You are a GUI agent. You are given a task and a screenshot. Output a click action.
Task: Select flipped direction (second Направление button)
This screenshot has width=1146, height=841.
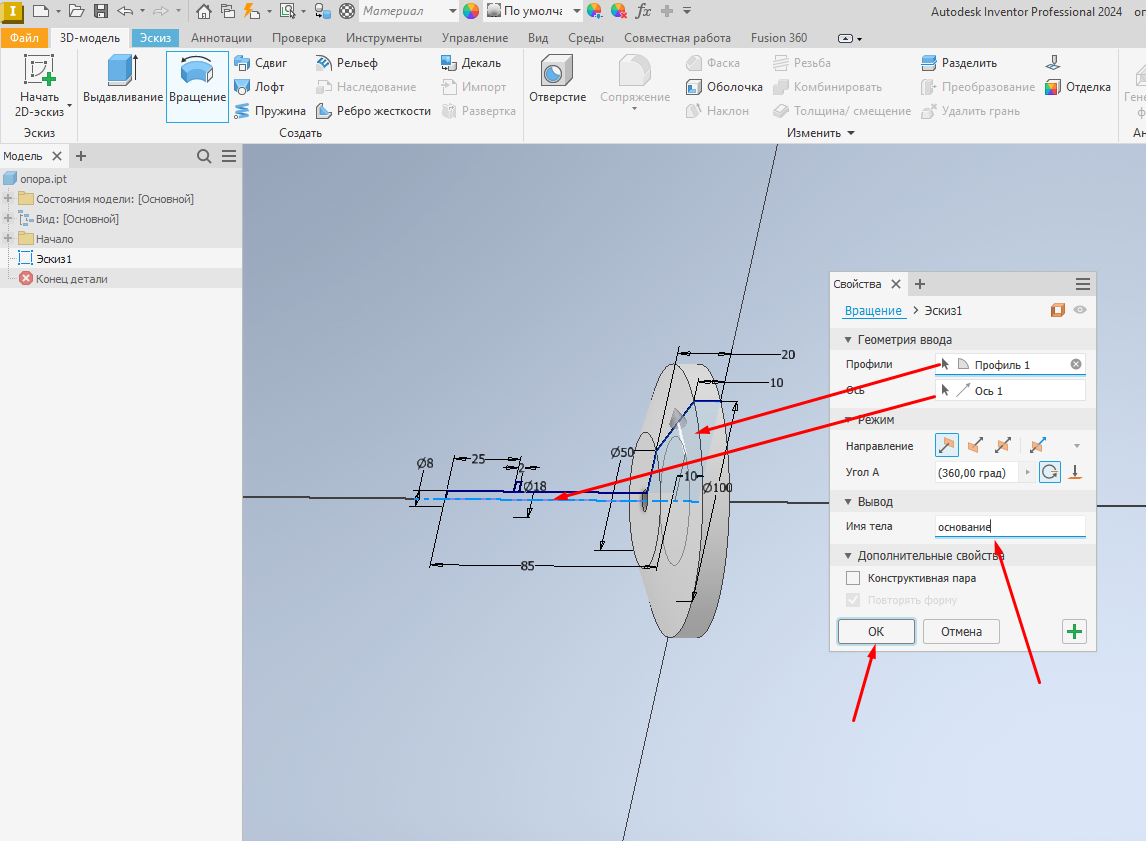(x=975, y=445)
